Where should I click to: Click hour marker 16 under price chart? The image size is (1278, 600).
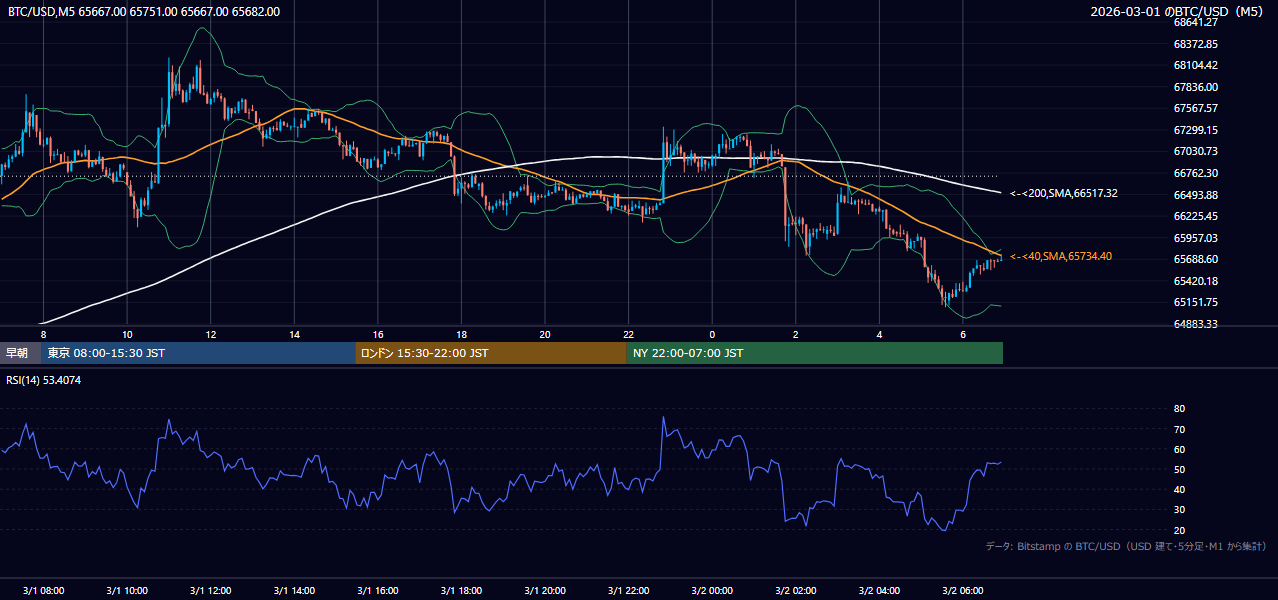(x=378, y=334)
